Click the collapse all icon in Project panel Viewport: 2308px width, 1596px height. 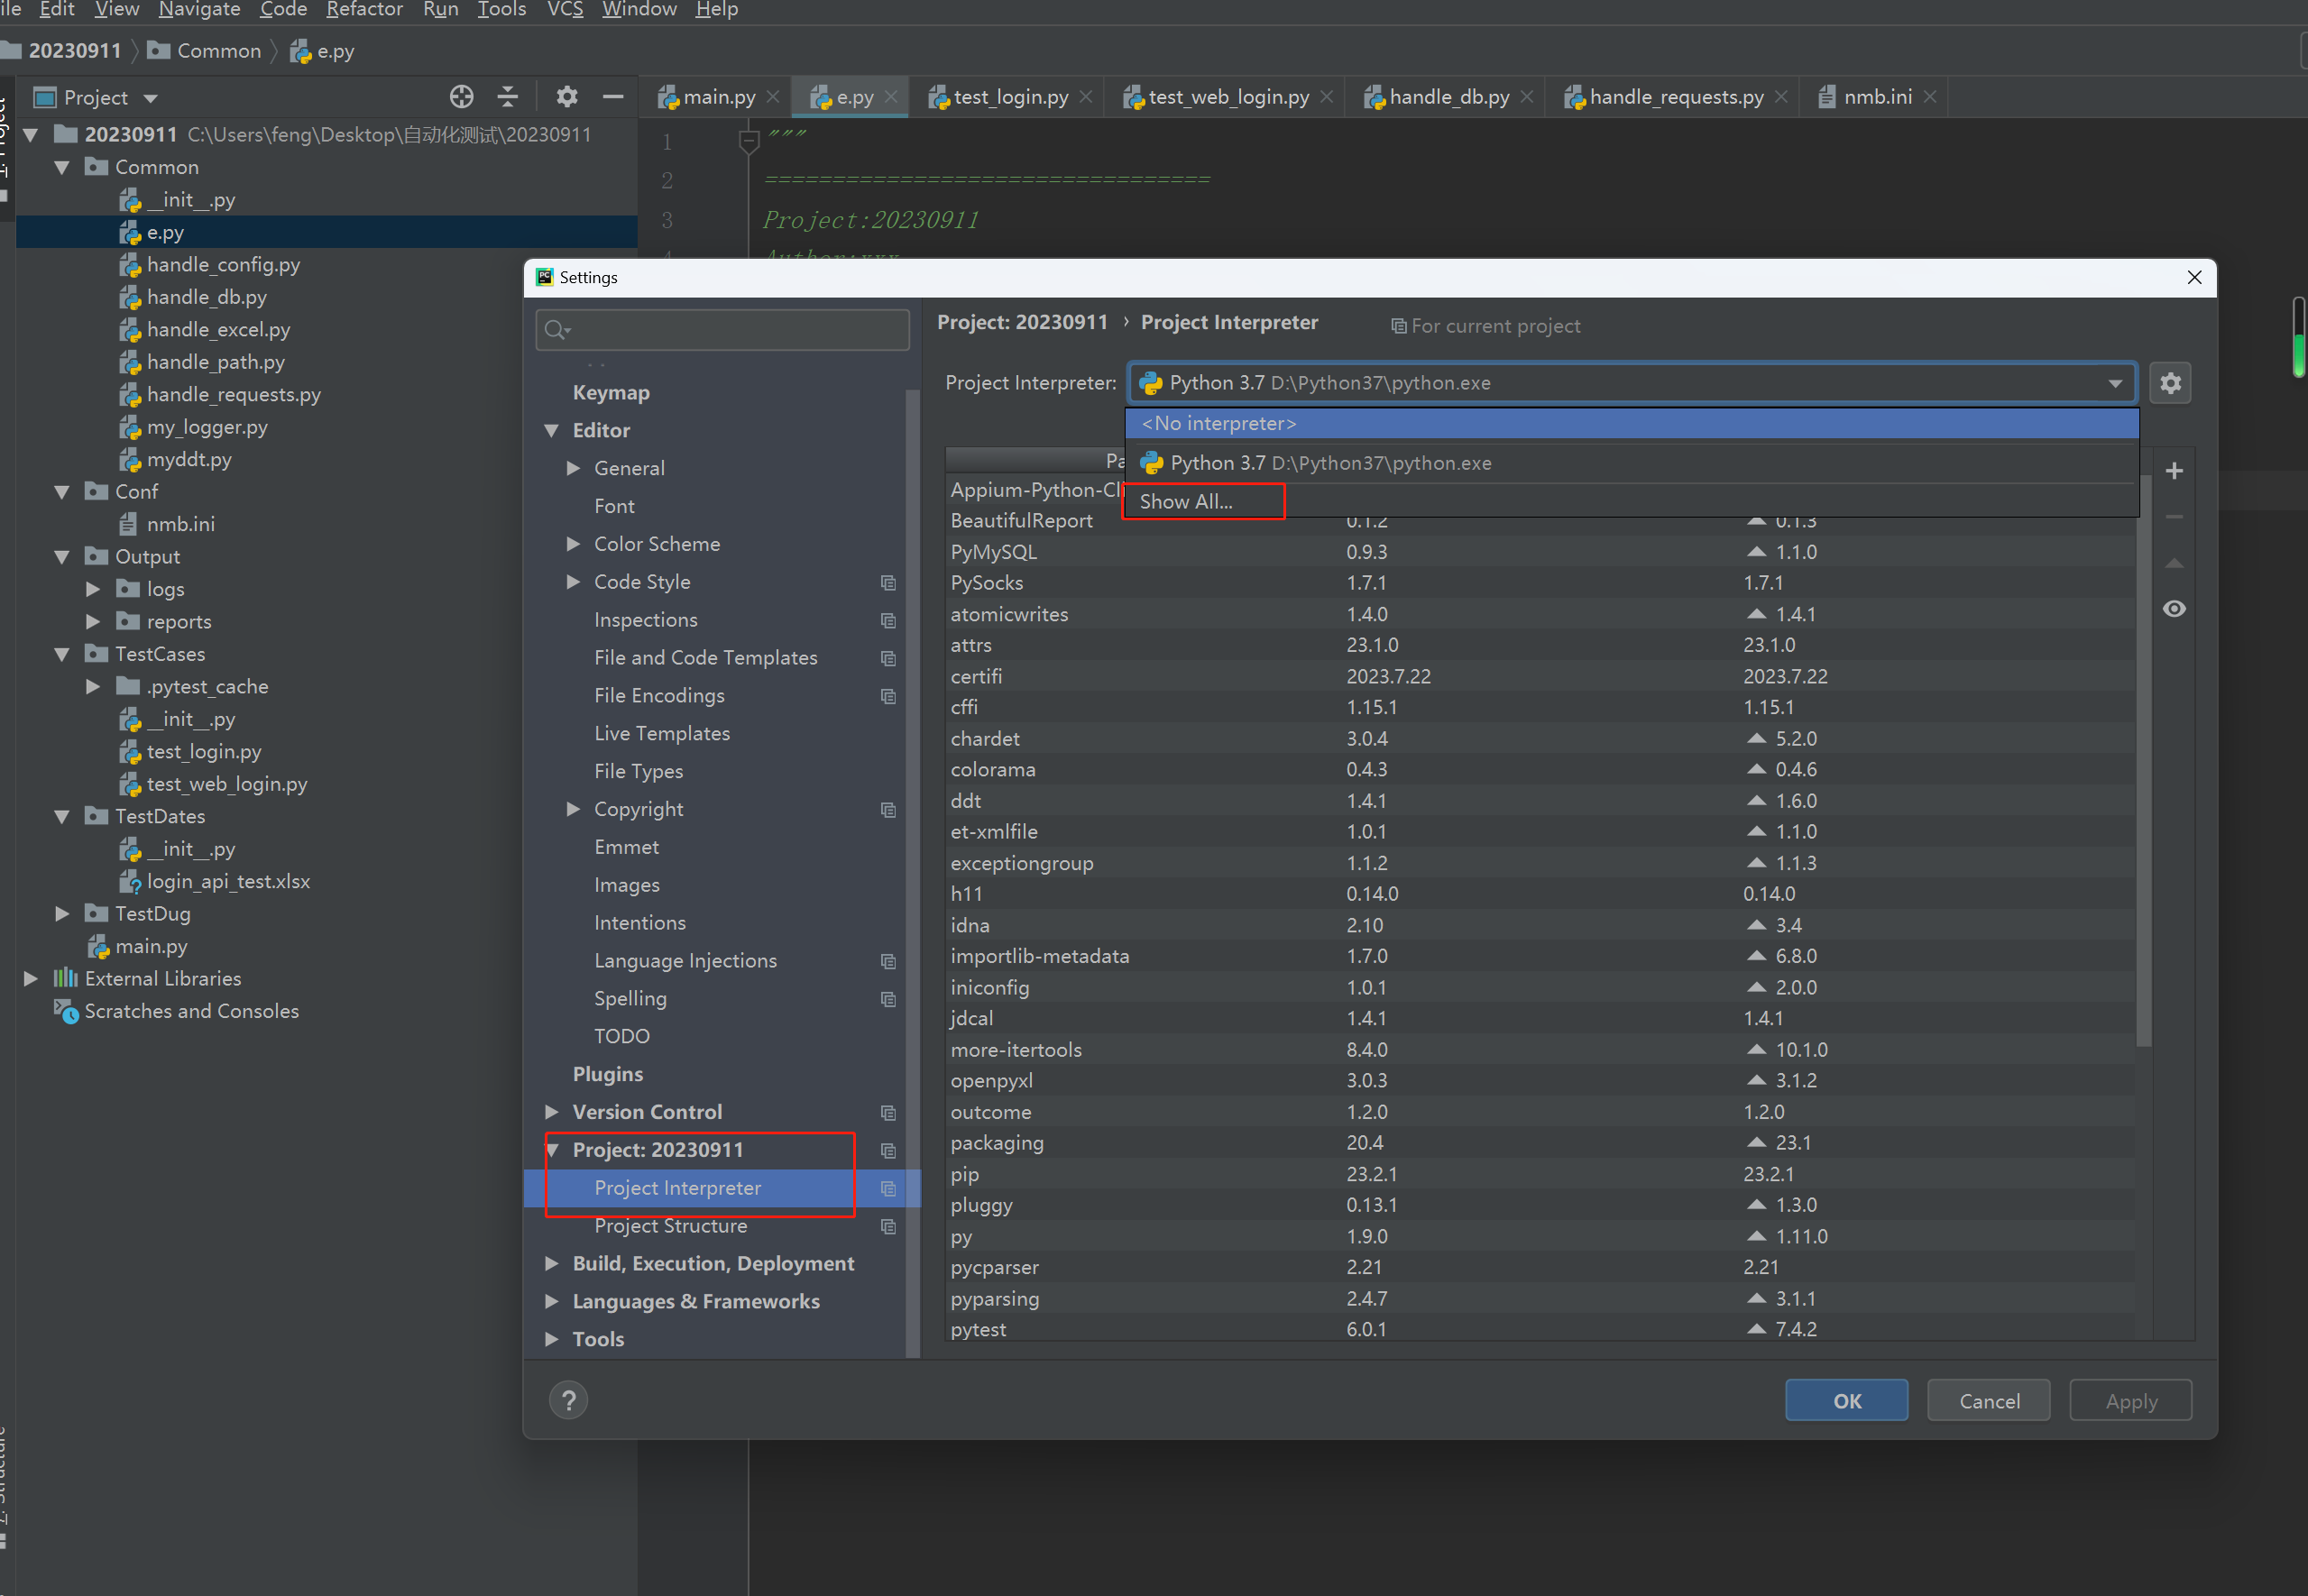(x=508, y=97)
